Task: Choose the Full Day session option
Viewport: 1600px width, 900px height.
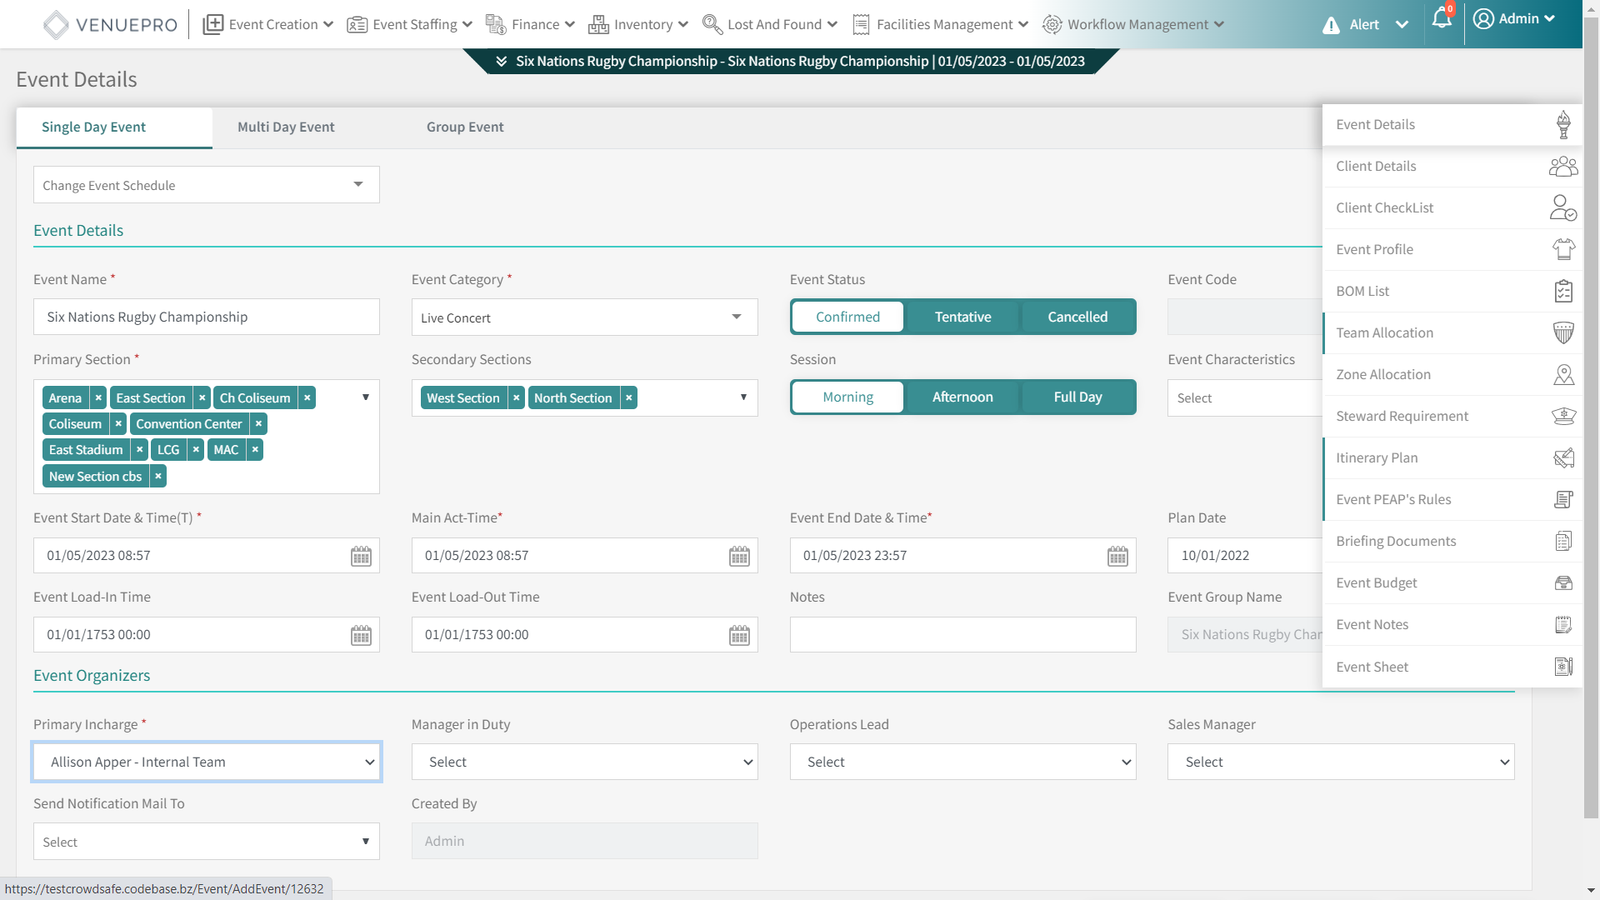Action: click(x=1077, y=397)
